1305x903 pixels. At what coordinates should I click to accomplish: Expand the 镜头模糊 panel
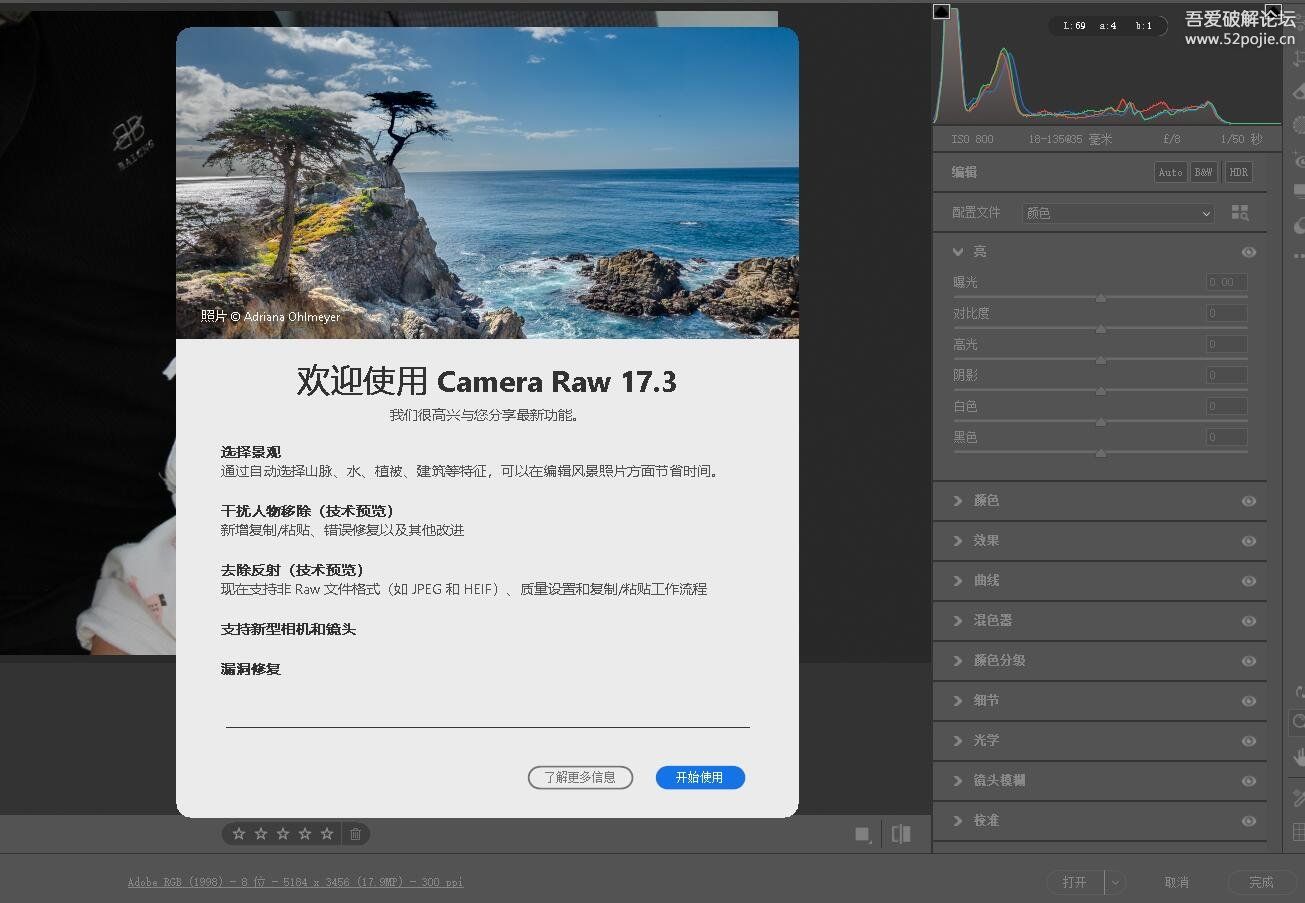coord(958,781)
